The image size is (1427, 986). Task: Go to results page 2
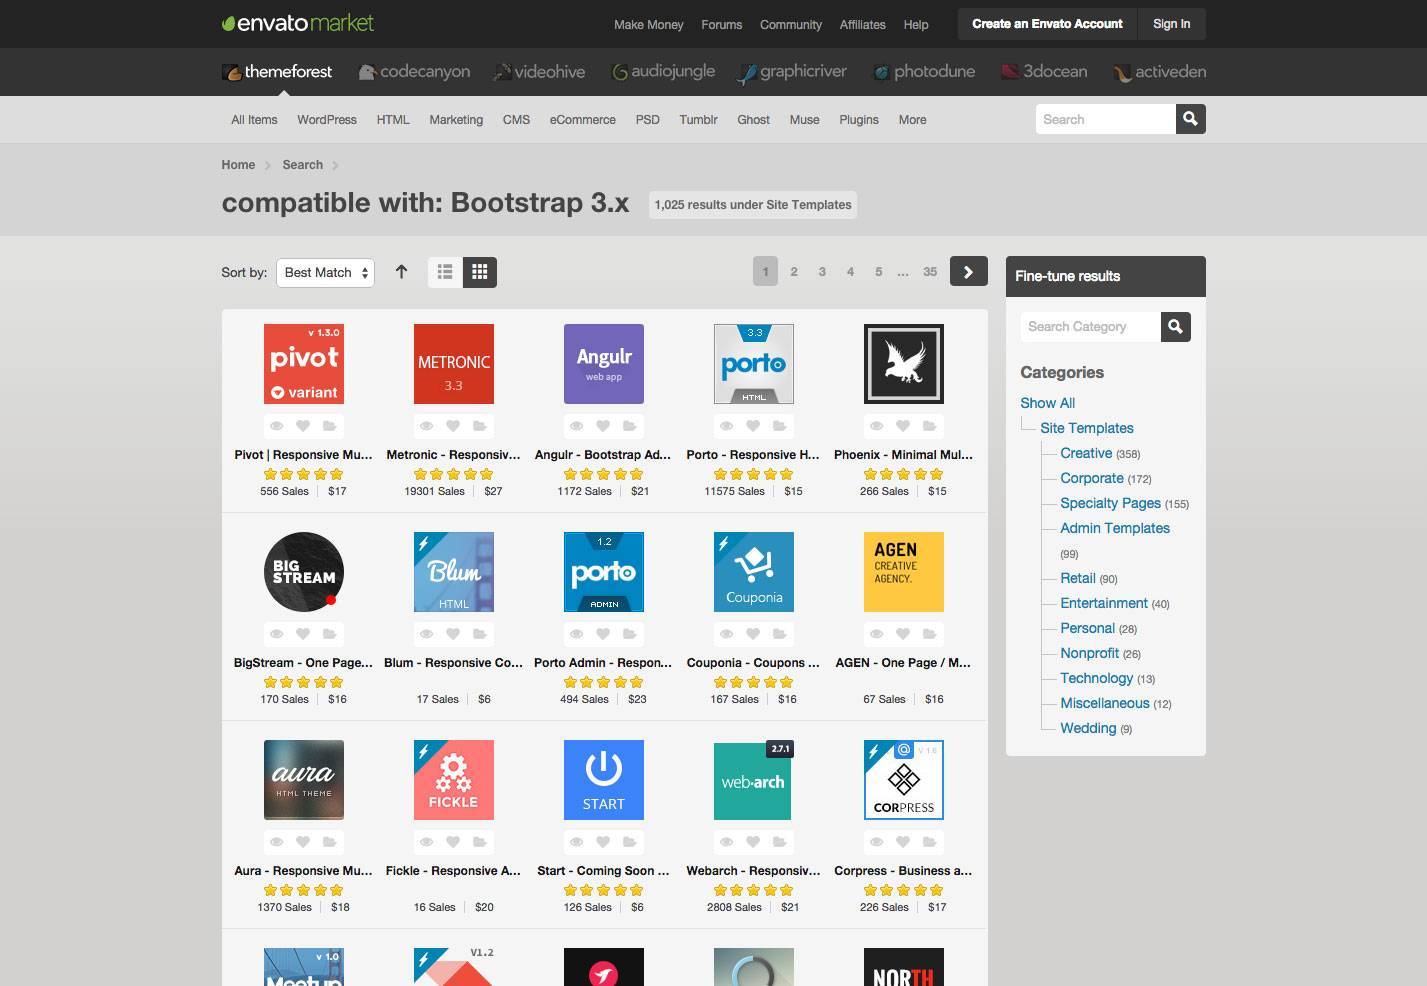point(794,272)
